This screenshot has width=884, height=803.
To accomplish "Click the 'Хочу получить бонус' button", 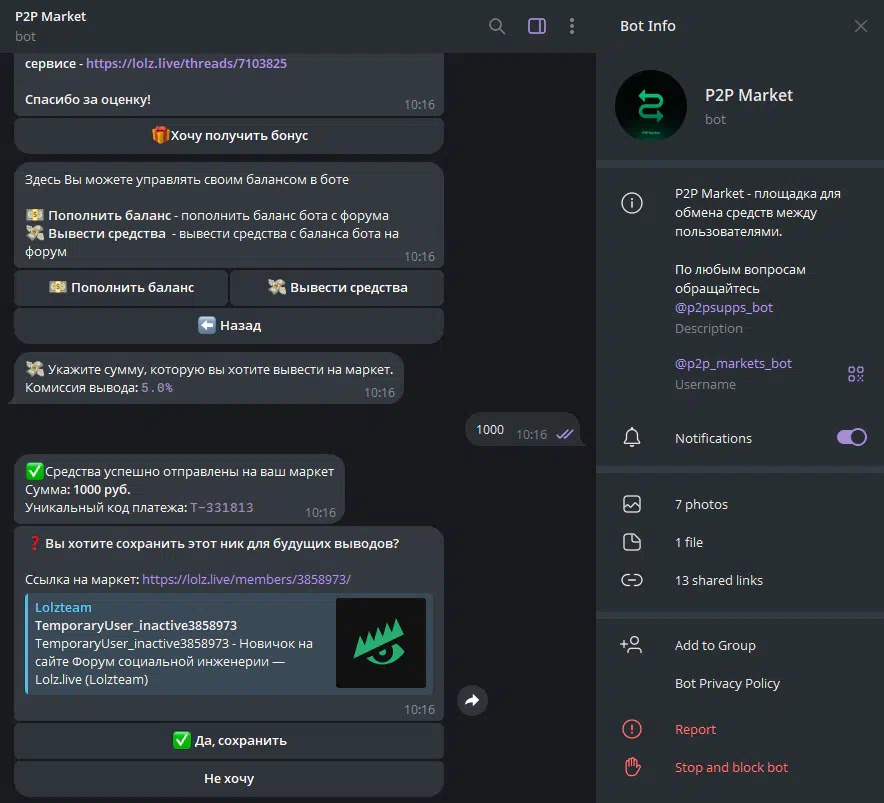I will pyautogui.click(x=229, y=135).
